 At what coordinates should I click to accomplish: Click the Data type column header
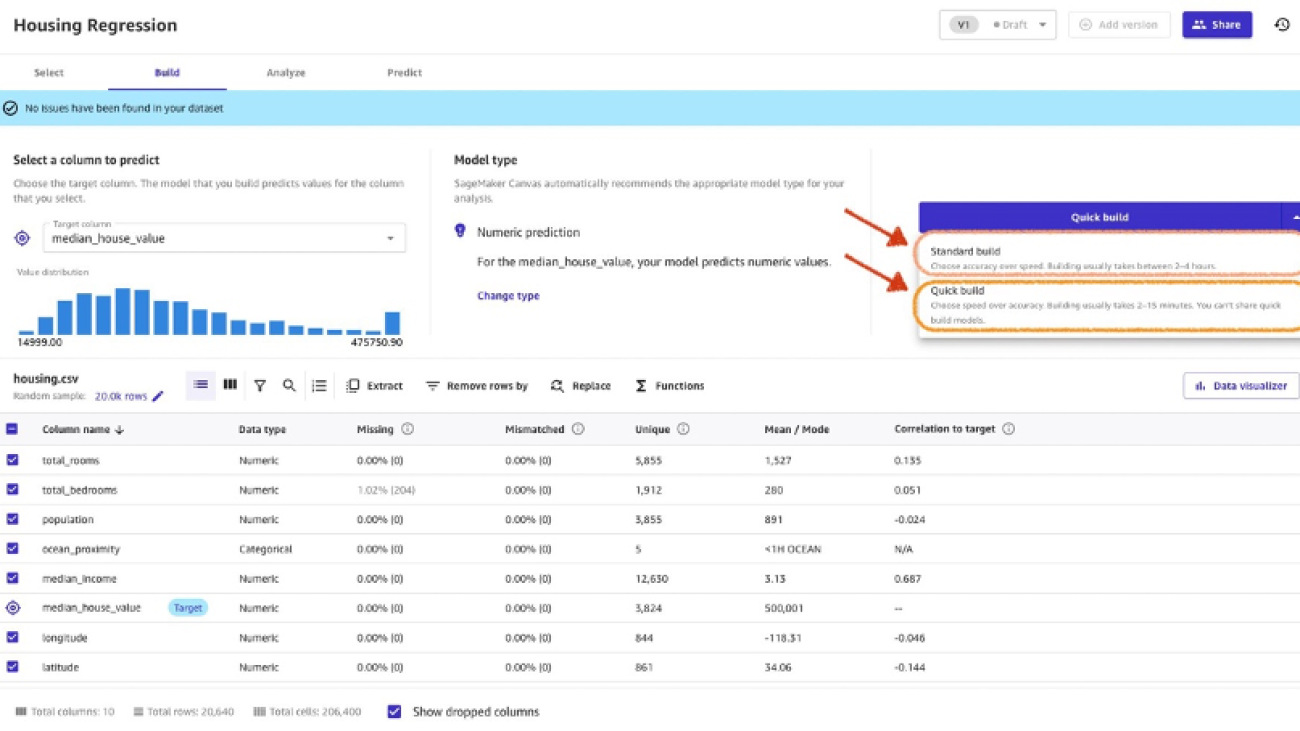262,430
